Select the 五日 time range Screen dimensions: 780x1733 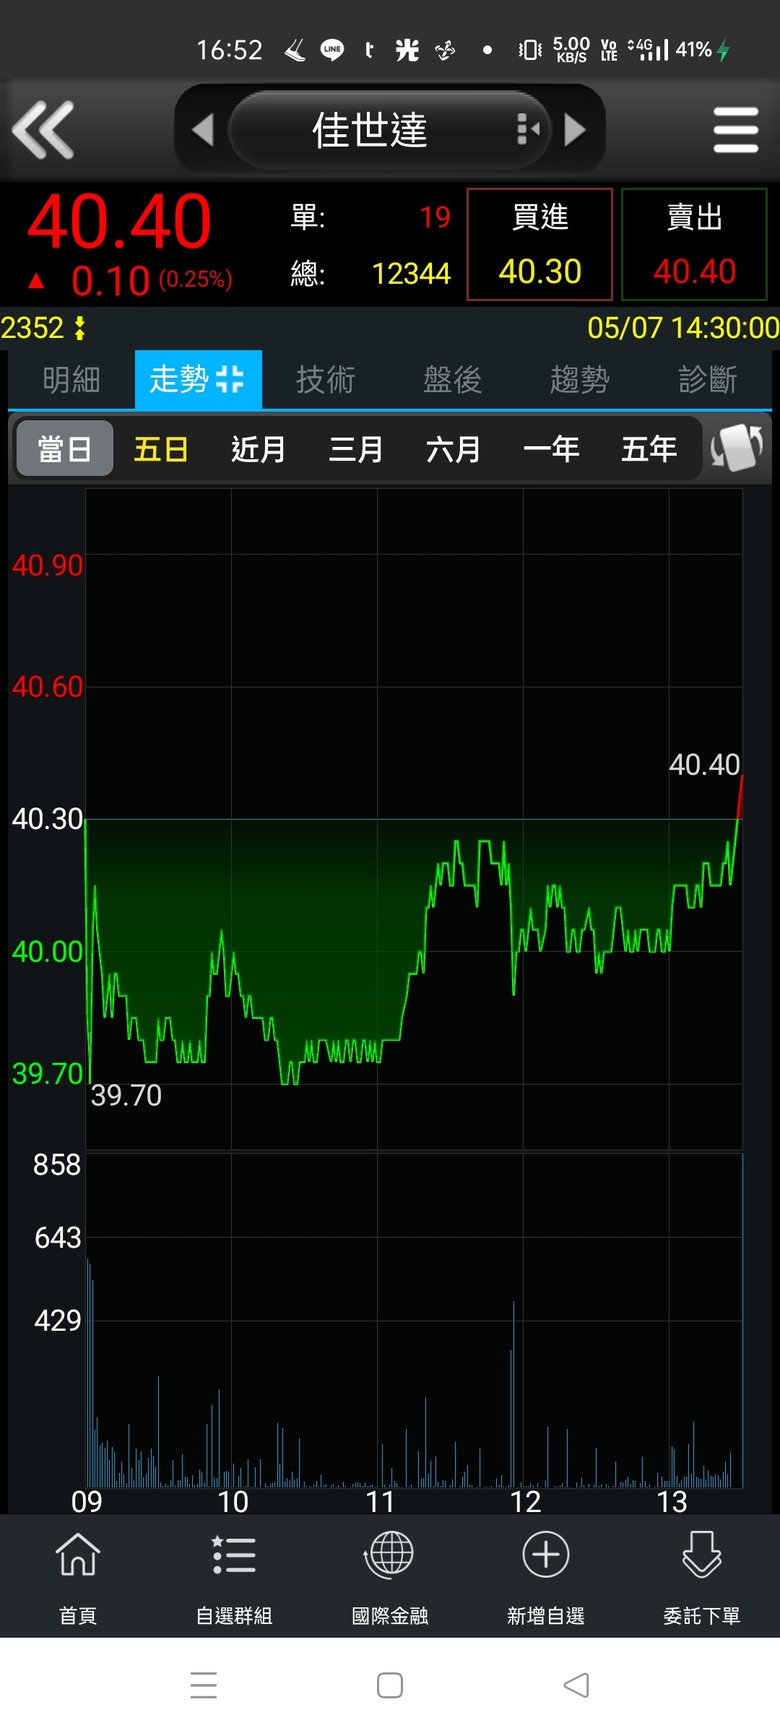point(161,449)
